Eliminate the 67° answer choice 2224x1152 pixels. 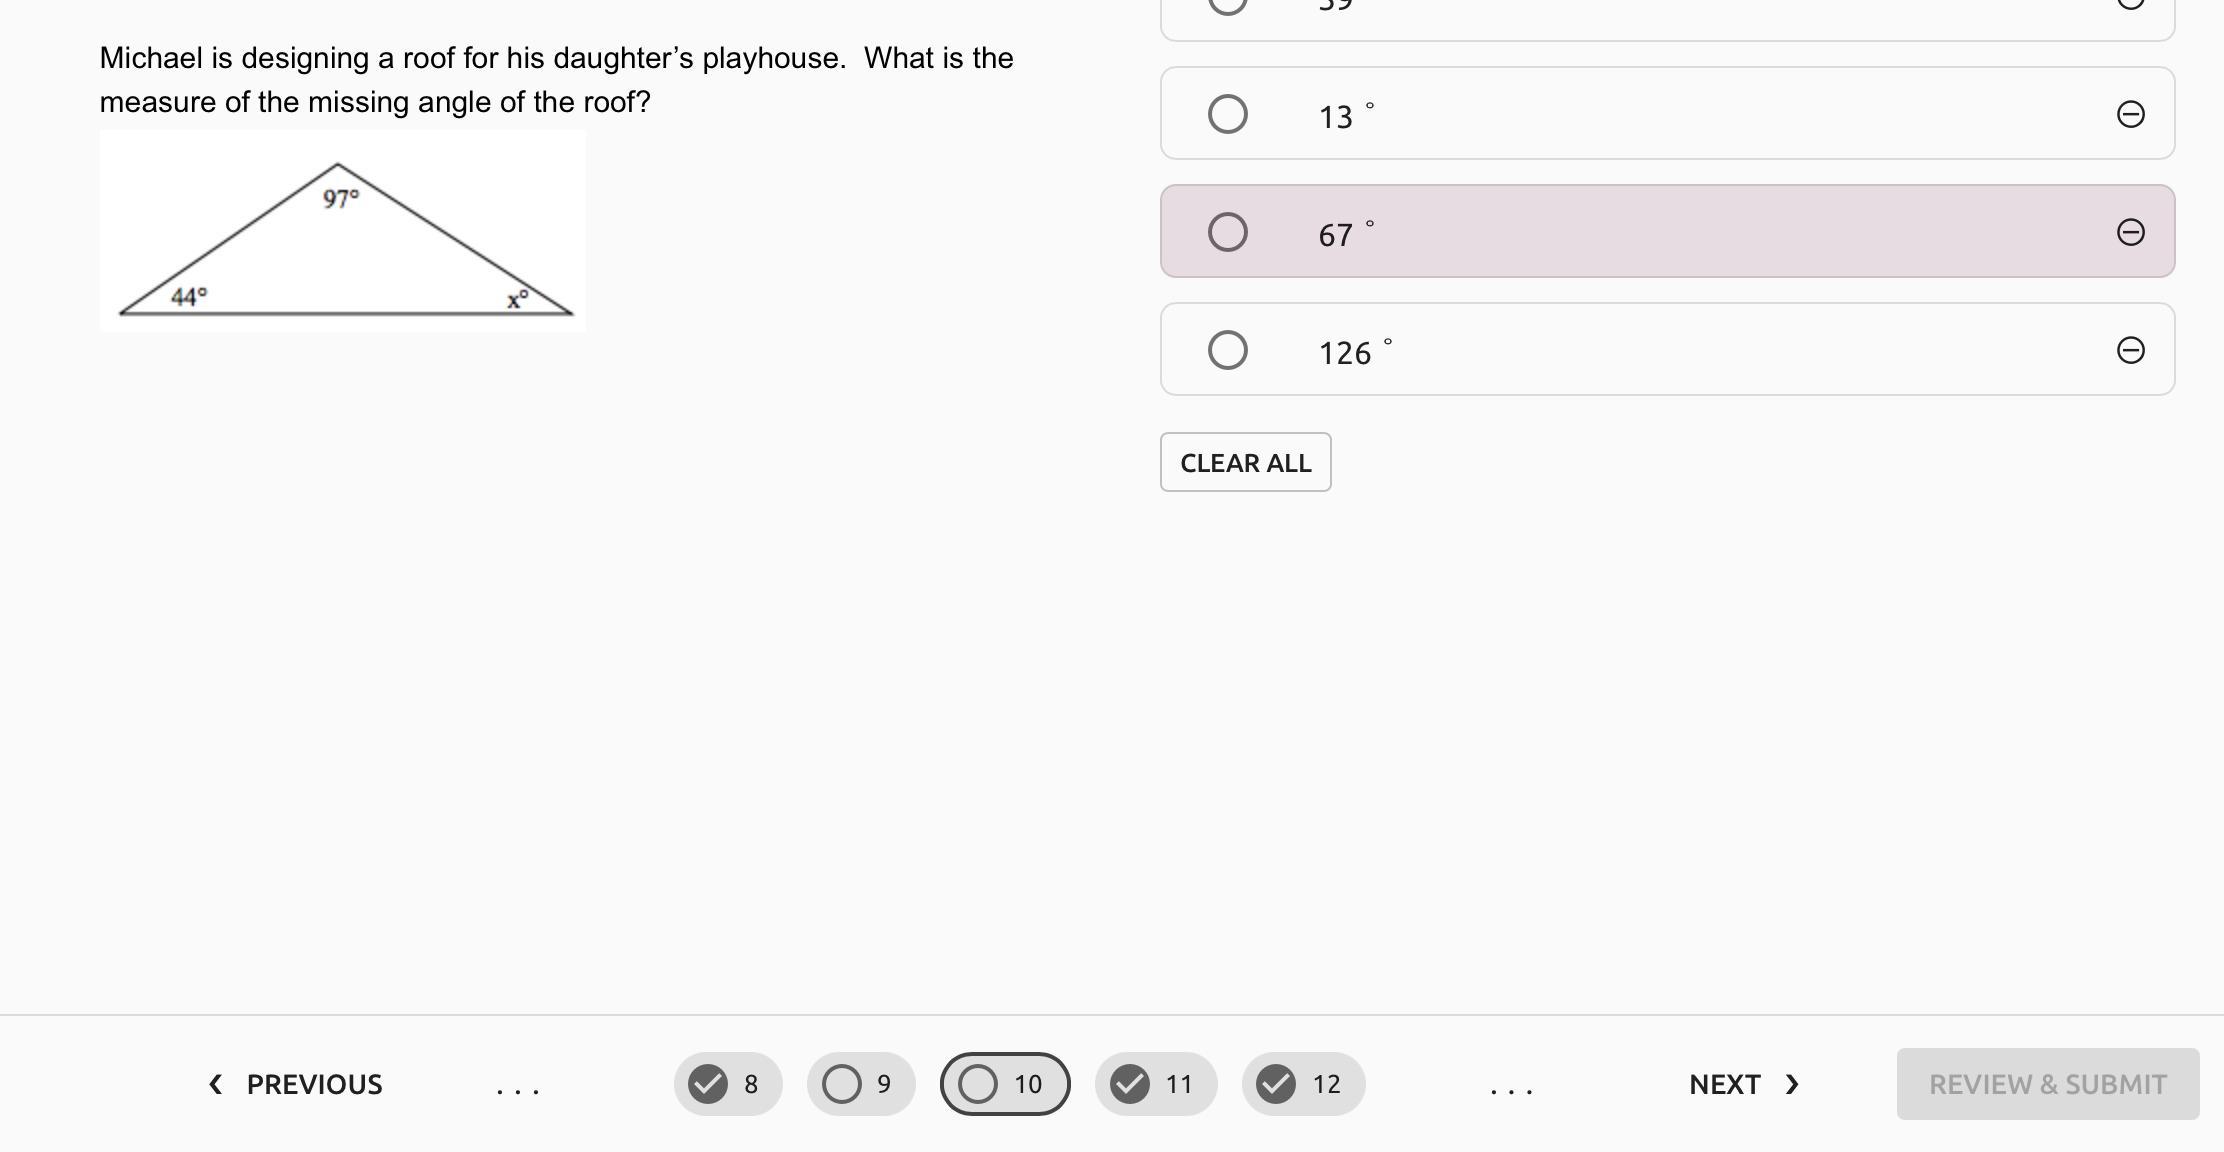point(2130,232)
